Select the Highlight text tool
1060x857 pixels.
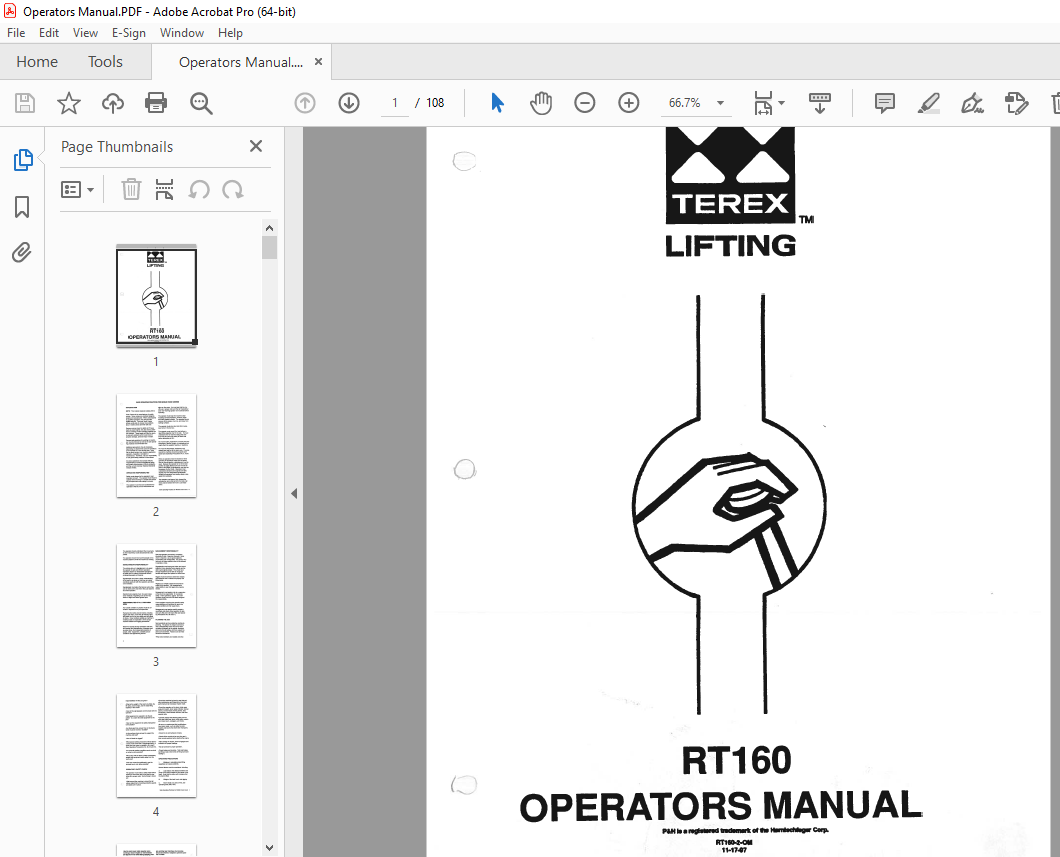[x=929, y=103]
